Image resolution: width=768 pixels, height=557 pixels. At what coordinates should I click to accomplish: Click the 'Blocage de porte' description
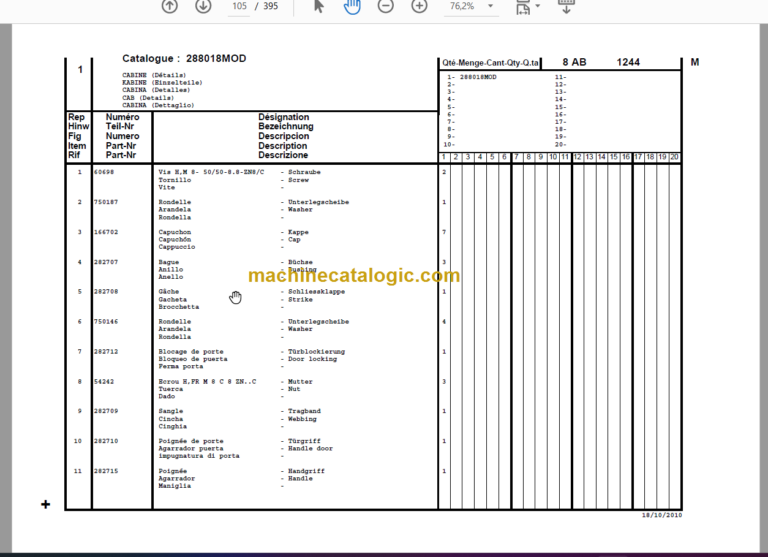coord(191,351)
